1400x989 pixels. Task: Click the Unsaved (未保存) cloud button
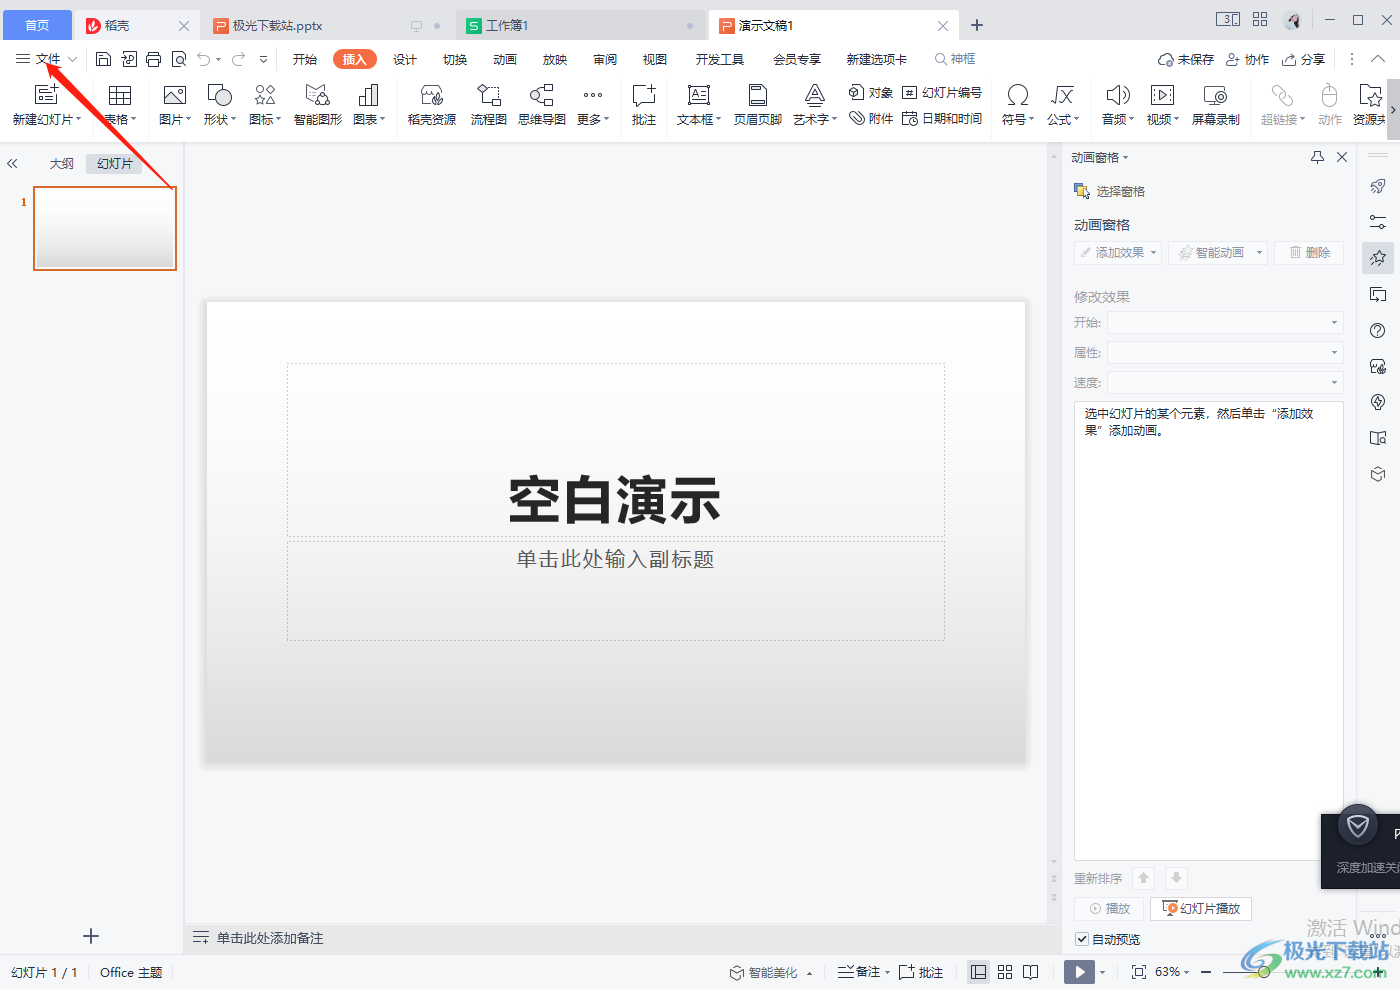1186,59
